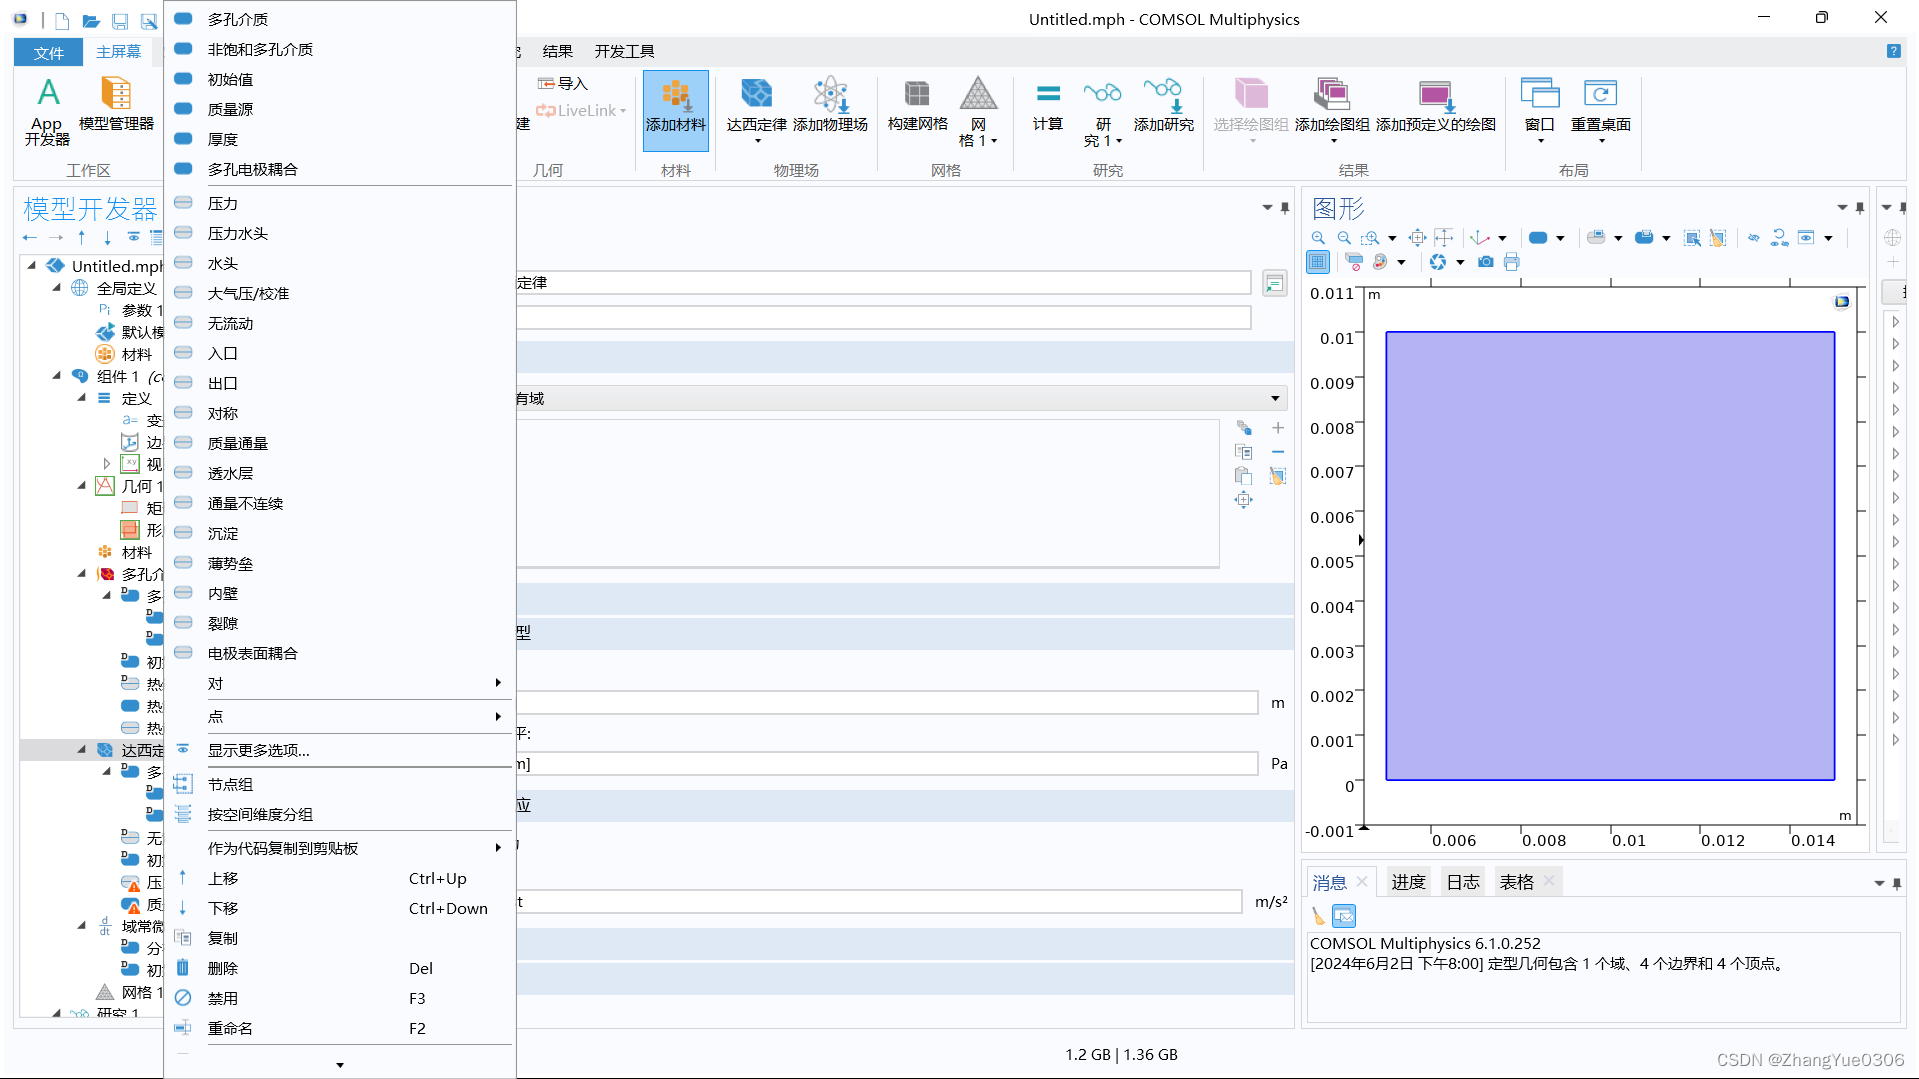
Task: Switch to the 日志 tab
Action: [x=1463, y=882]
